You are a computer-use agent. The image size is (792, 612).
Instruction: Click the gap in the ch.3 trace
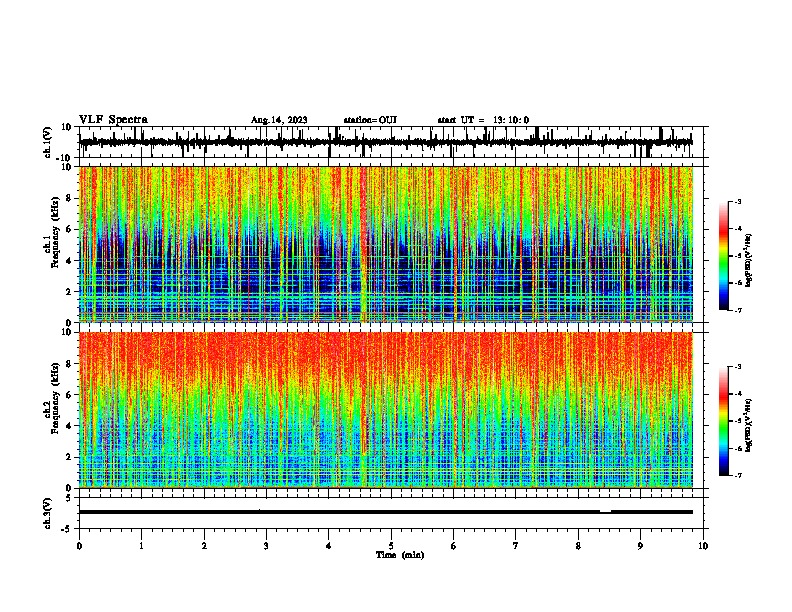click(605, 512)
